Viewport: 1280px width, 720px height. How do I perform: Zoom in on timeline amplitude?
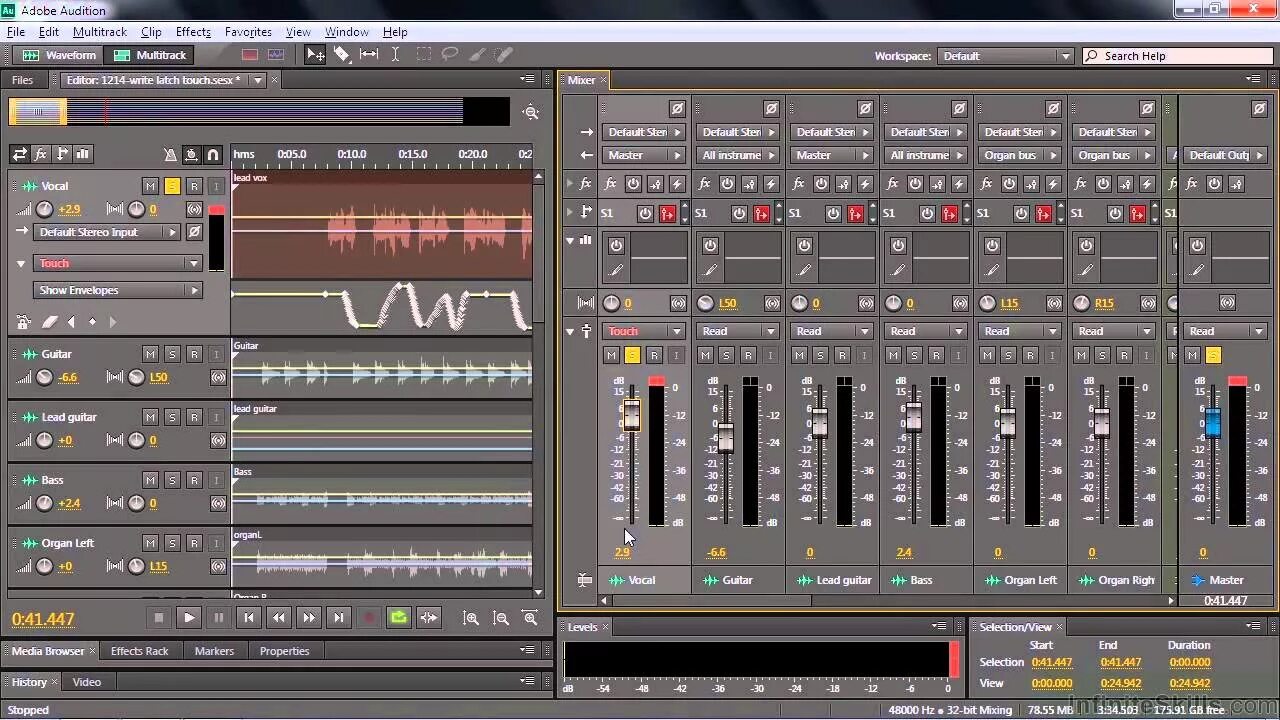tap(471, 618)
